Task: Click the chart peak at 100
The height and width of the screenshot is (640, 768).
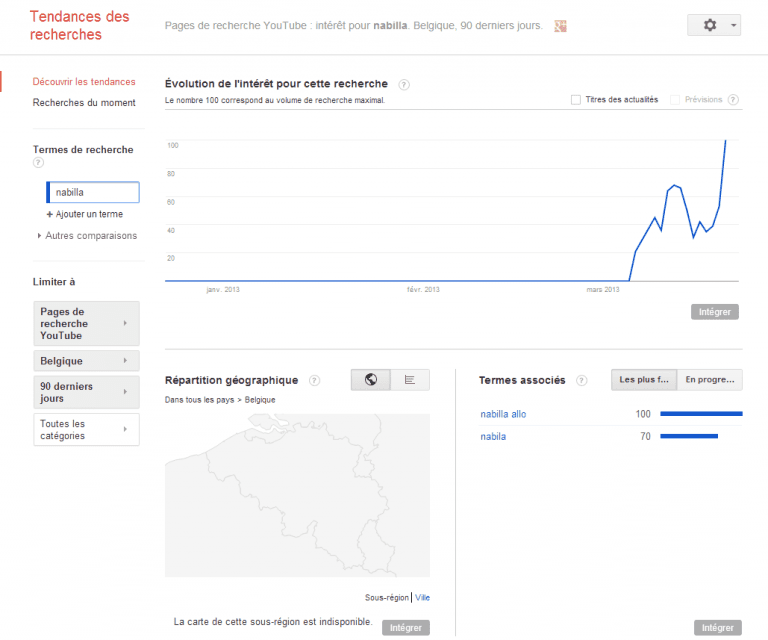Action: [x=725, y=141]
